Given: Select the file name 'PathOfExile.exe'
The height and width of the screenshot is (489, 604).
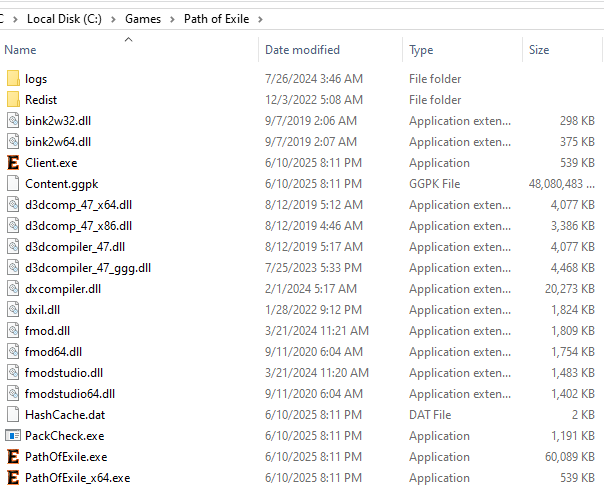Looking at the screenshot, I should tap(66, 457).
